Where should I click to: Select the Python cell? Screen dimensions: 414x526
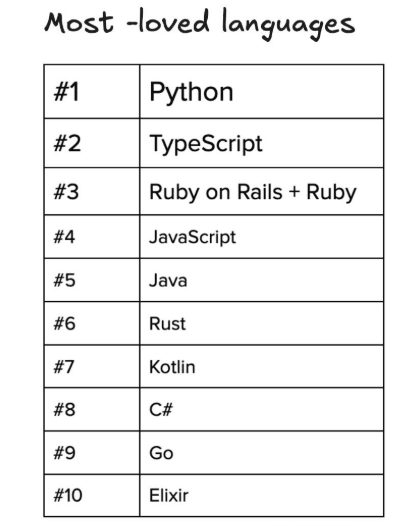pos(262,92)
